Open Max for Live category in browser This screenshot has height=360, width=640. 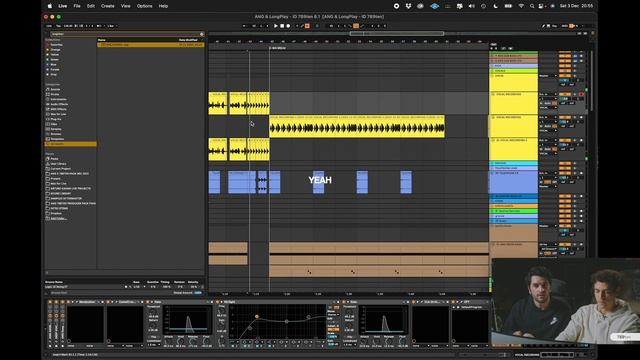58,114
